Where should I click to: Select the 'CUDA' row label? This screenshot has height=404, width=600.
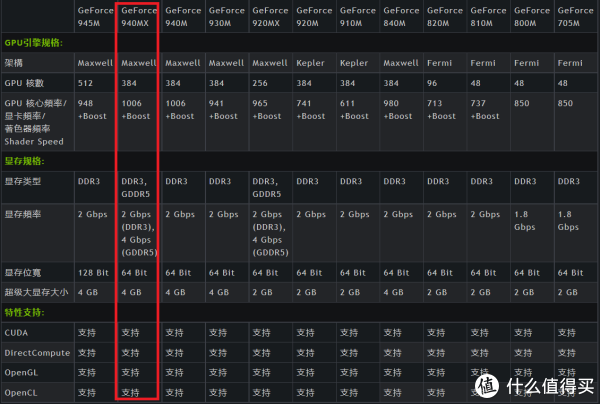point(16,333)
